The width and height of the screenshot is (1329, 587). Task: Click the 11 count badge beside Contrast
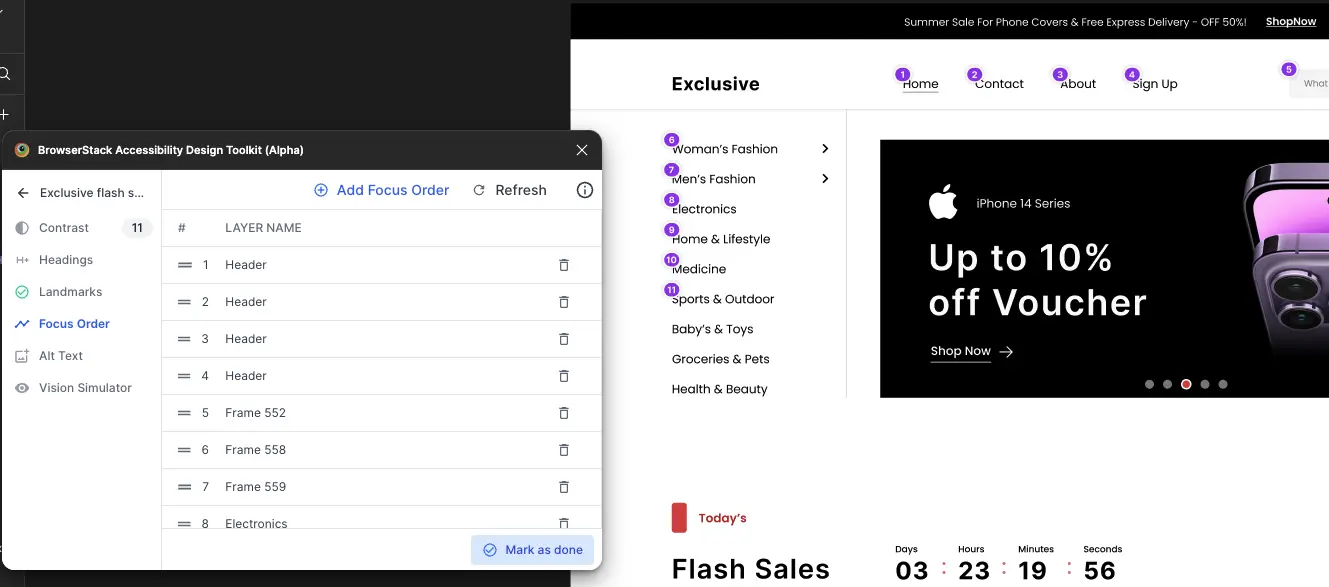[137, 228]
